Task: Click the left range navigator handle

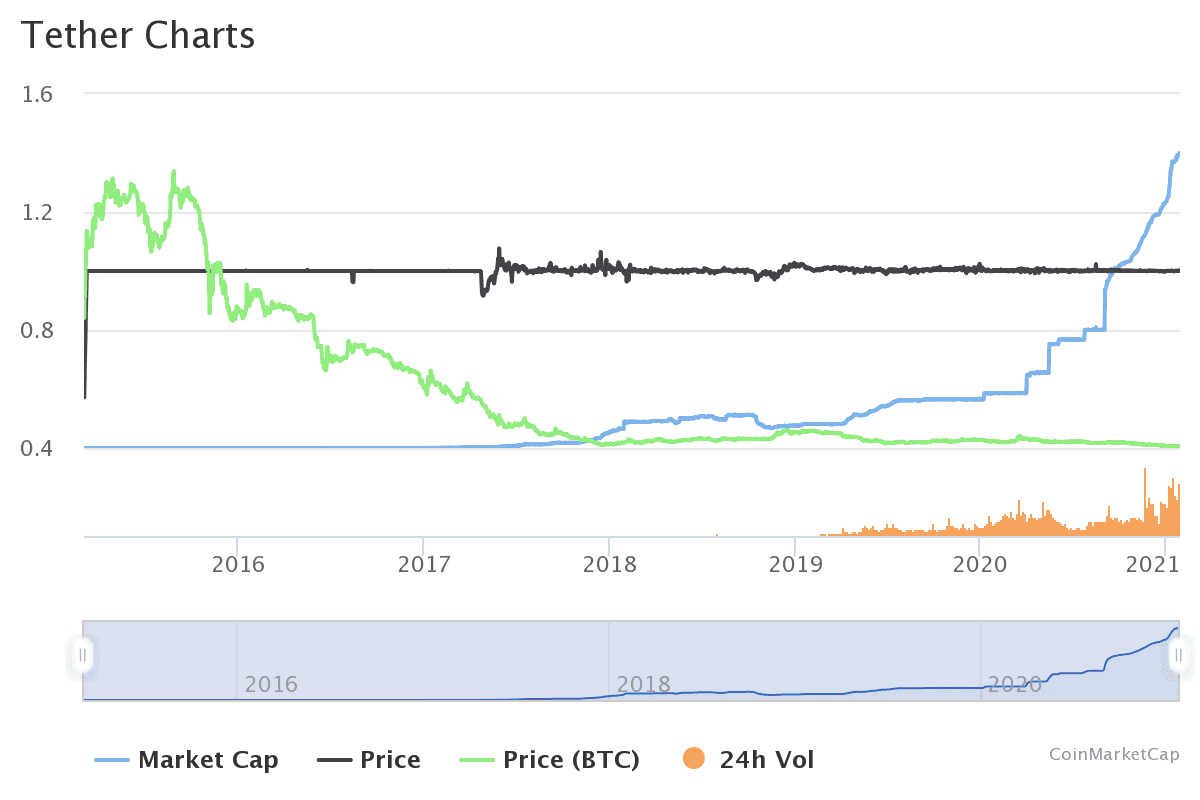Action: [83, 656]
